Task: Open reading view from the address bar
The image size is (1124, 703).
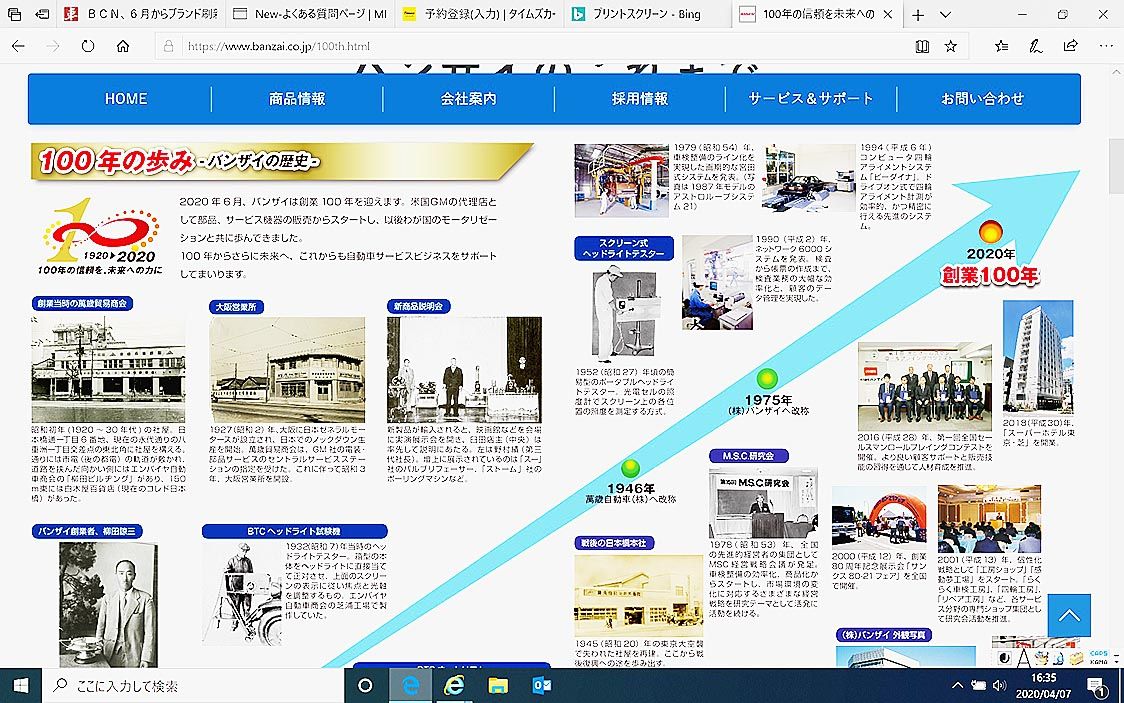Action: [922, 47]
